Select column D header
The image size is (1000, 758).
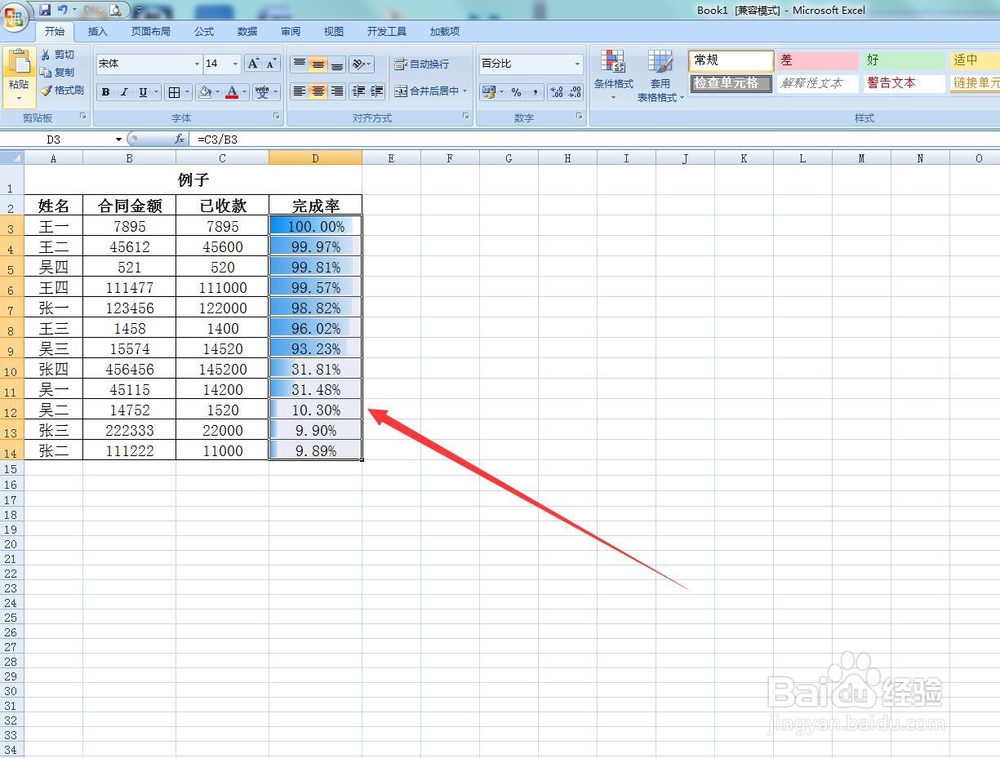click(316, 158)
